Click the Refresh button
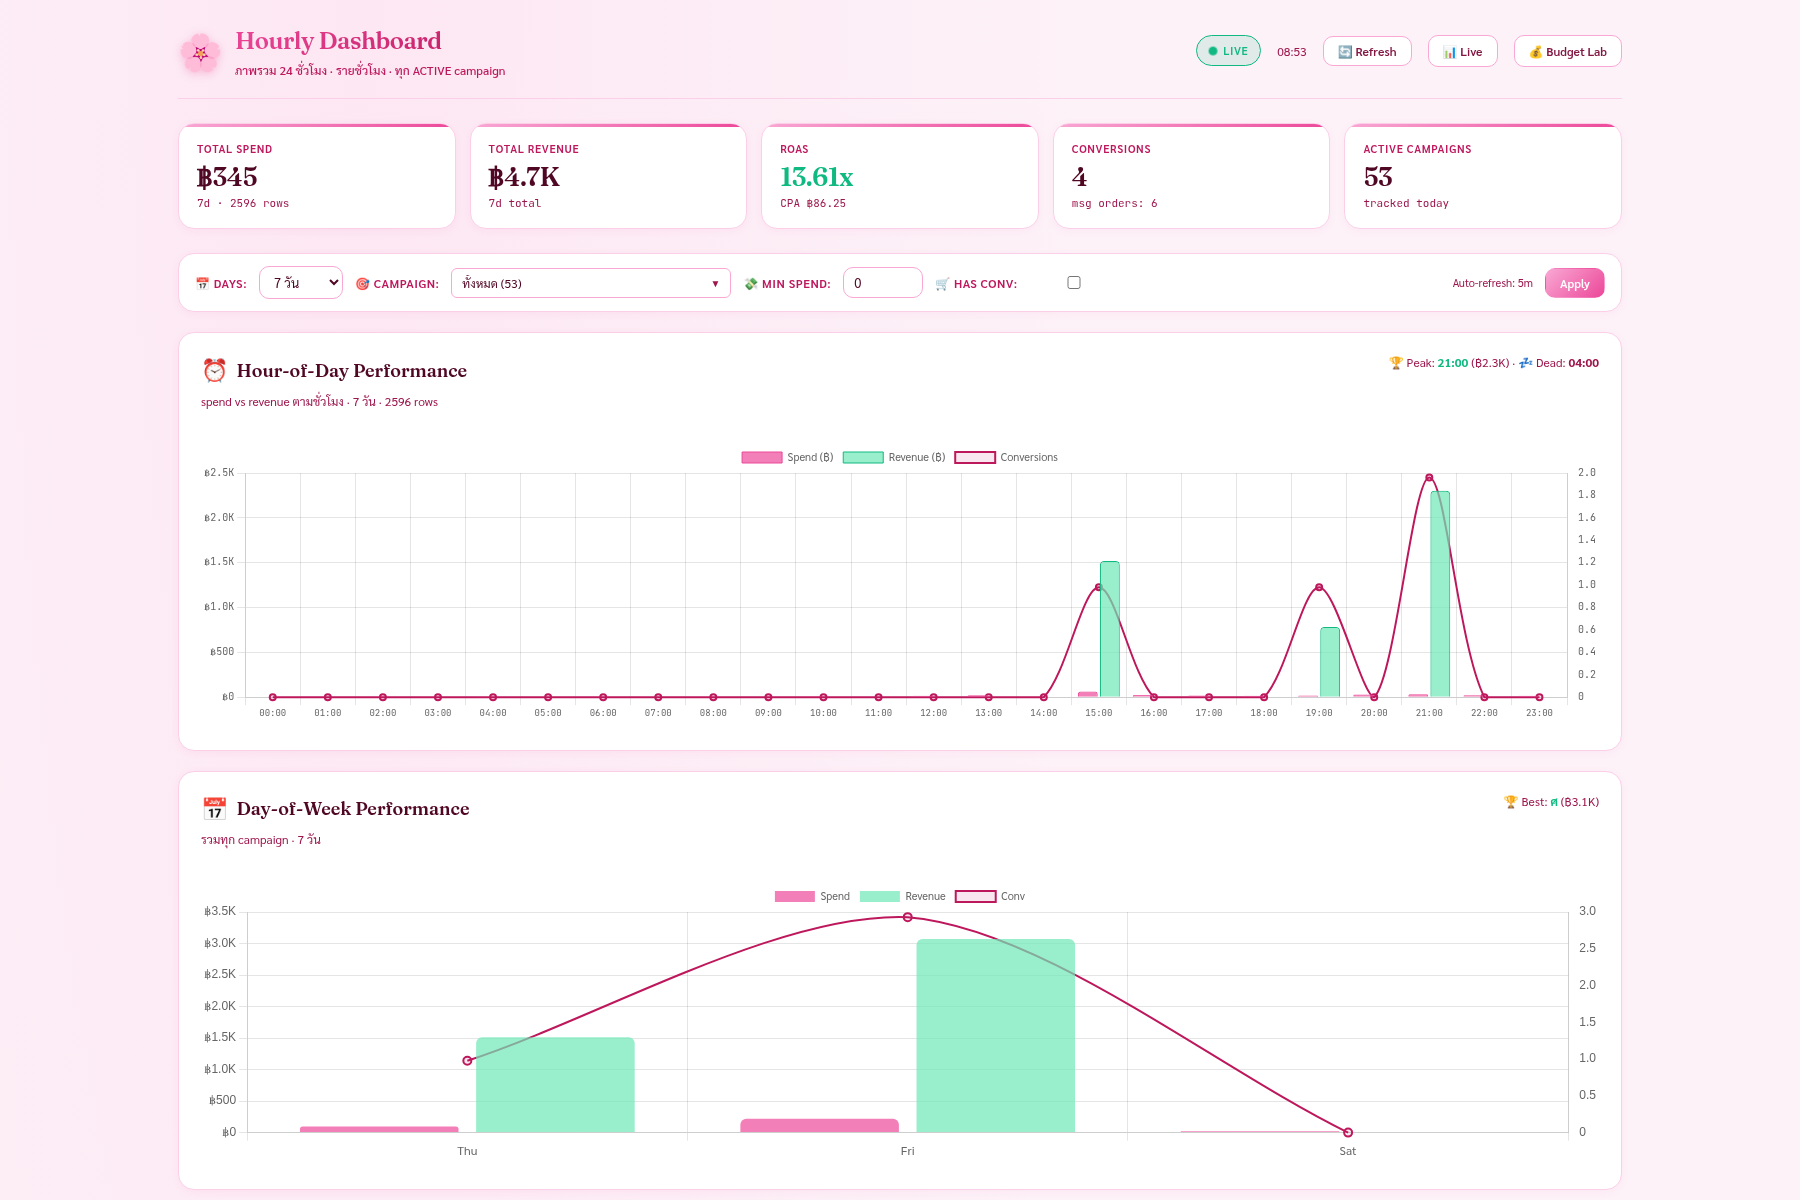Viewport: 1800px width, 1200px height. tap(1367, 52)
